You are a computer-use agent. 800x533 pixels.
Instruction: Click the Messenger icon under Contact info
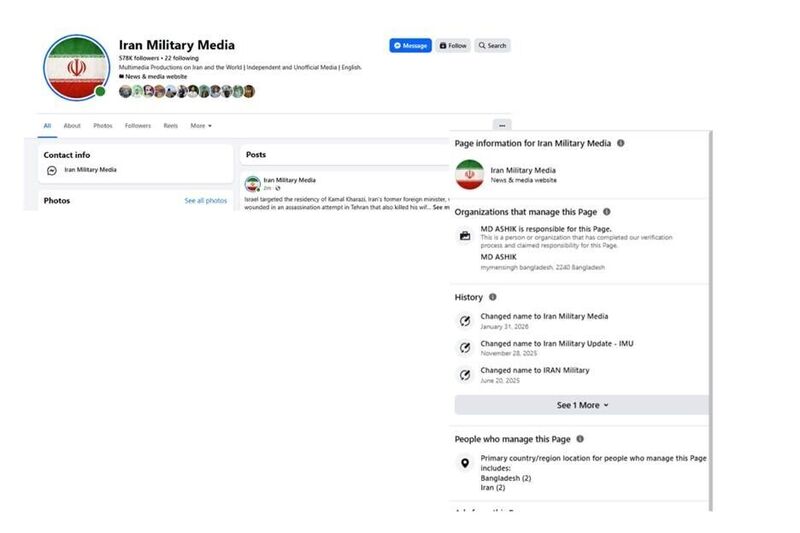(x=52, y=170)
